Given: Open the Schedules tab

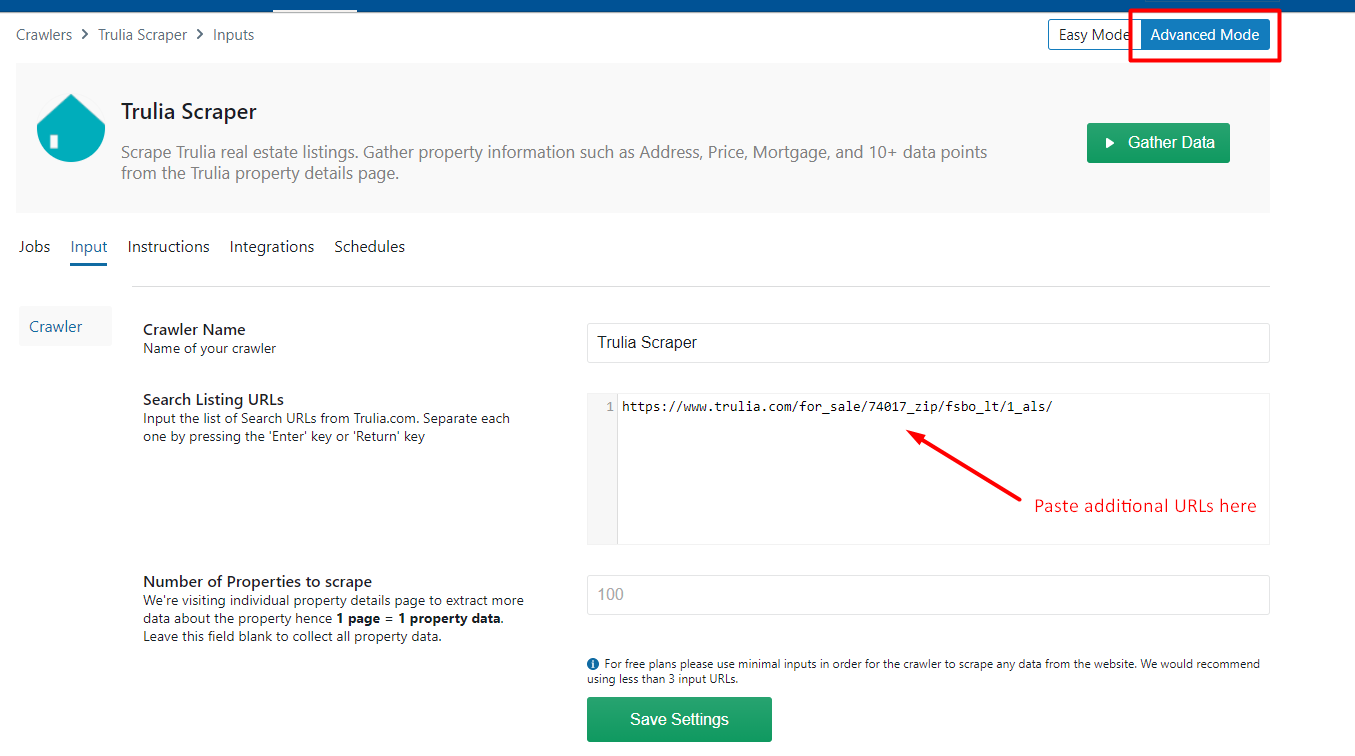Looking at the screenshot, I should pyautogui.click(x=369, y=247).
